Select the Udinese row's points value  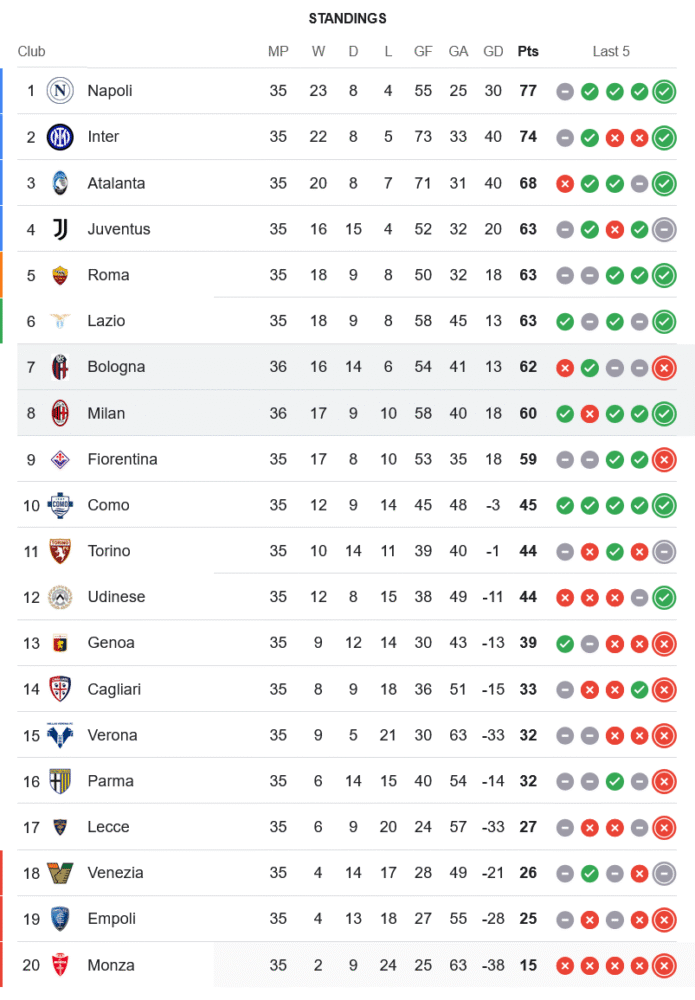click(528, 597)
